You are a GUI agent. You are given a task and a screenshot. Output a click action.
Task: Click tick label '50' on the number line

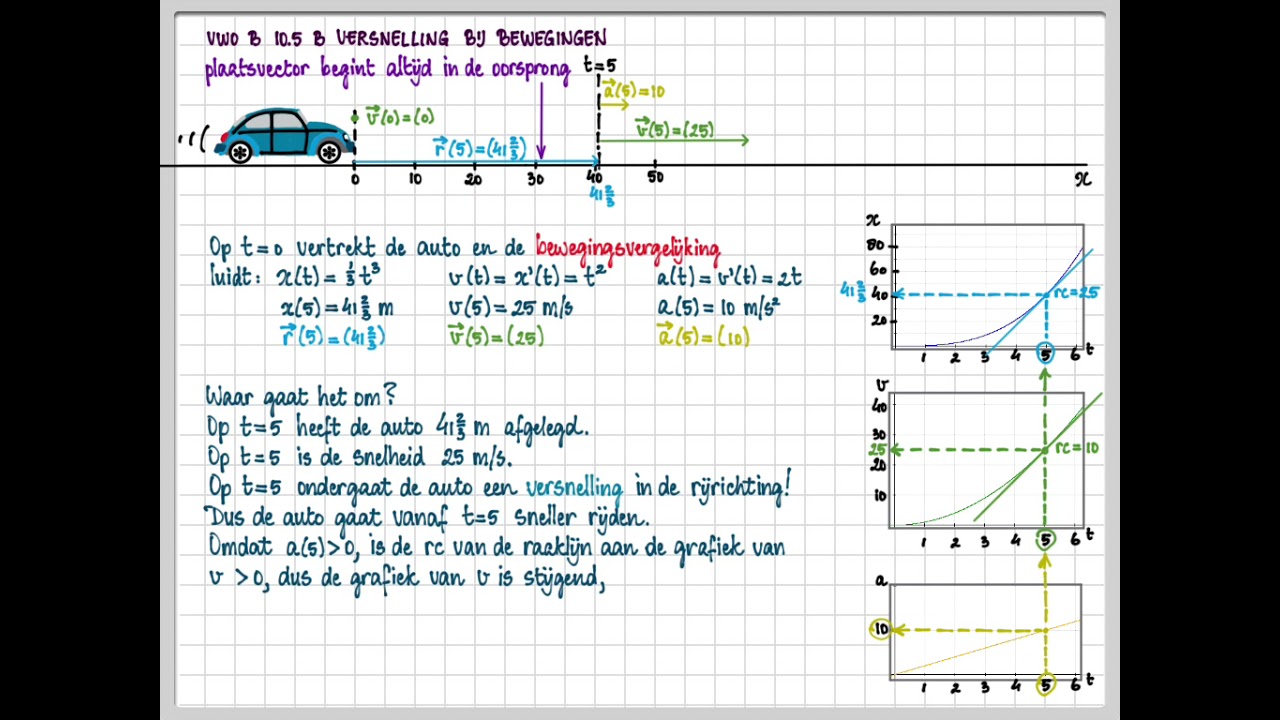pyautogui.click(x=655, y=177)
